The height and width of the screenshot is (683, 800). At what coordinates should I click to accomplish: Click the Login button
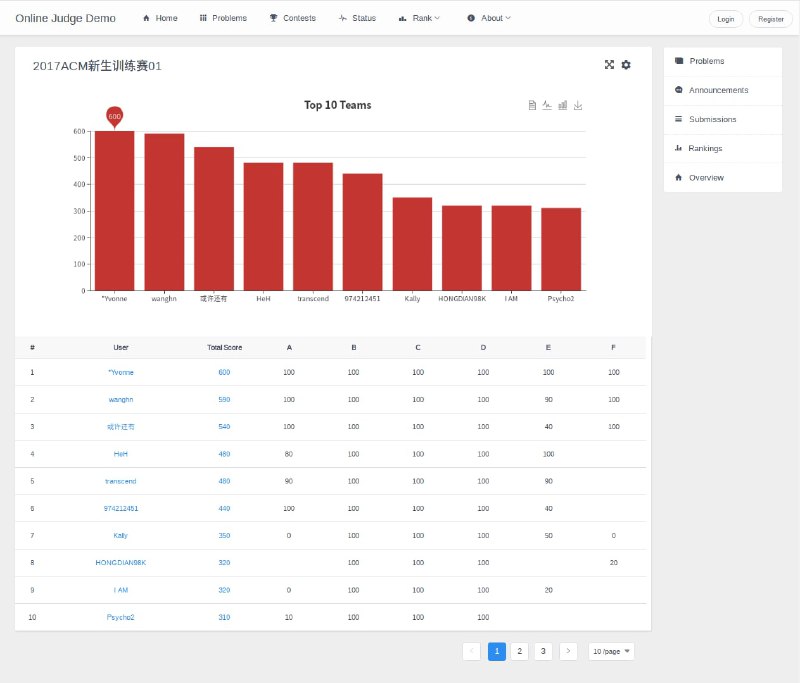coord(726,19)
